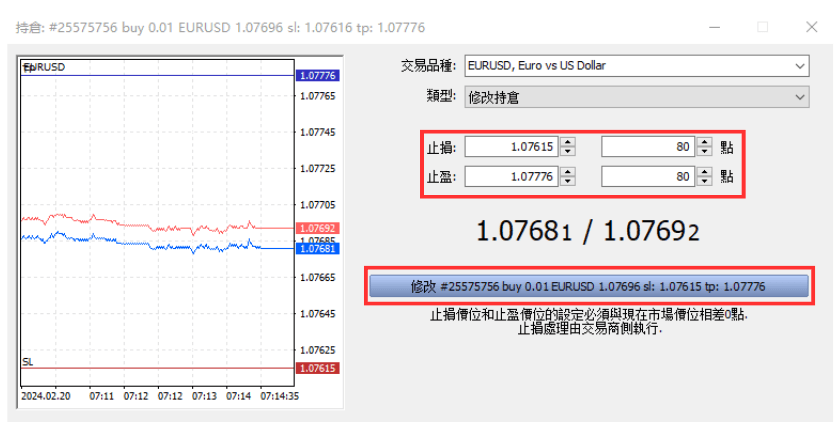Select the red SL level label 1.07615
The image size is (840, 436).
point(318,368)
